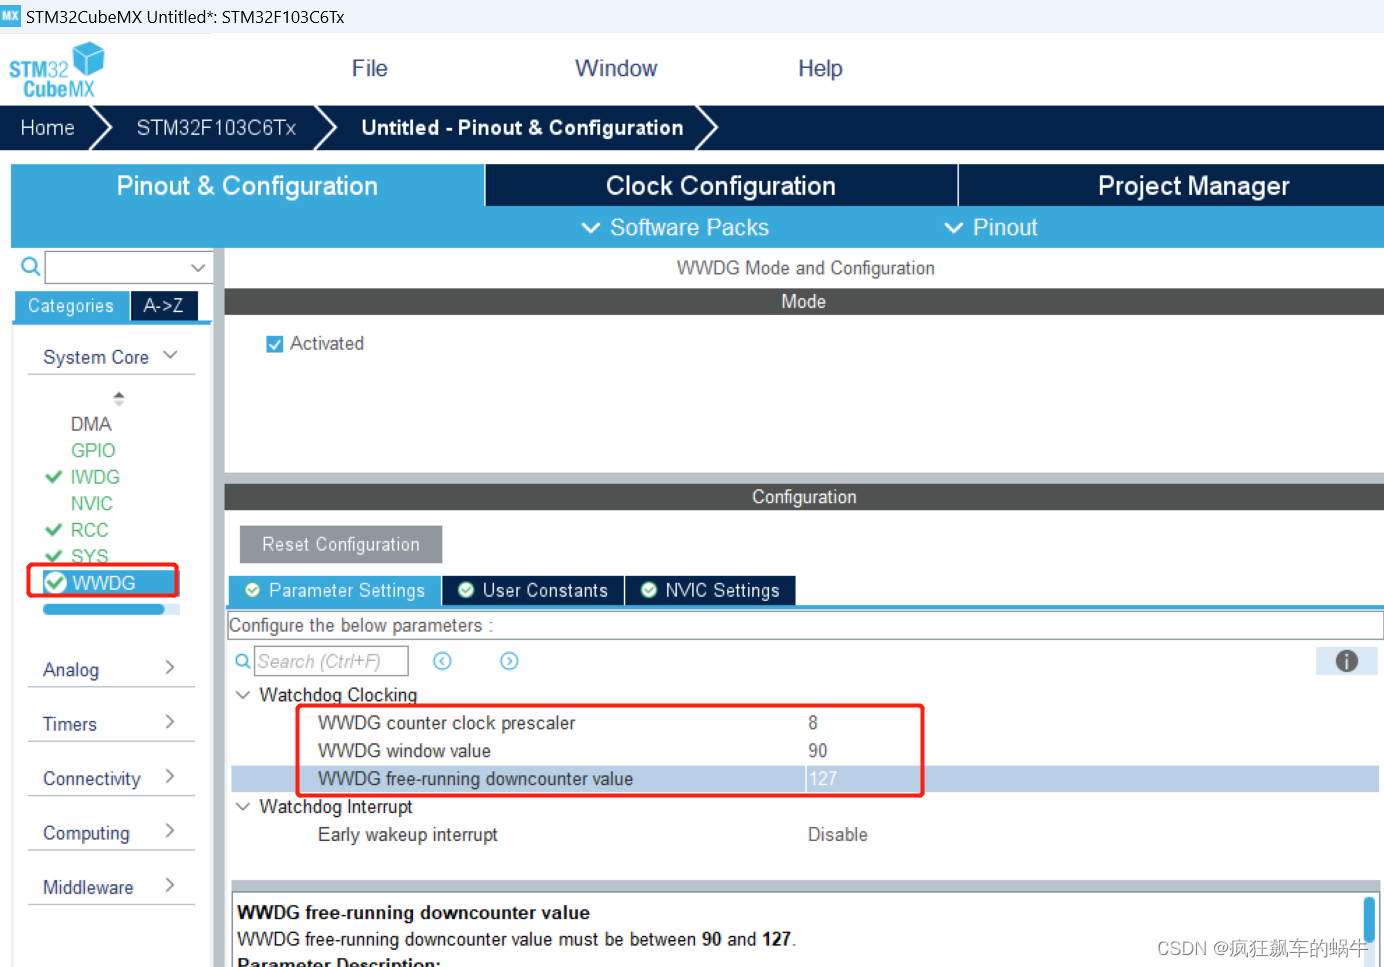Switch to the Categories view tab
The height and width of the screenshot is (967, 1384).
(71, 306)
